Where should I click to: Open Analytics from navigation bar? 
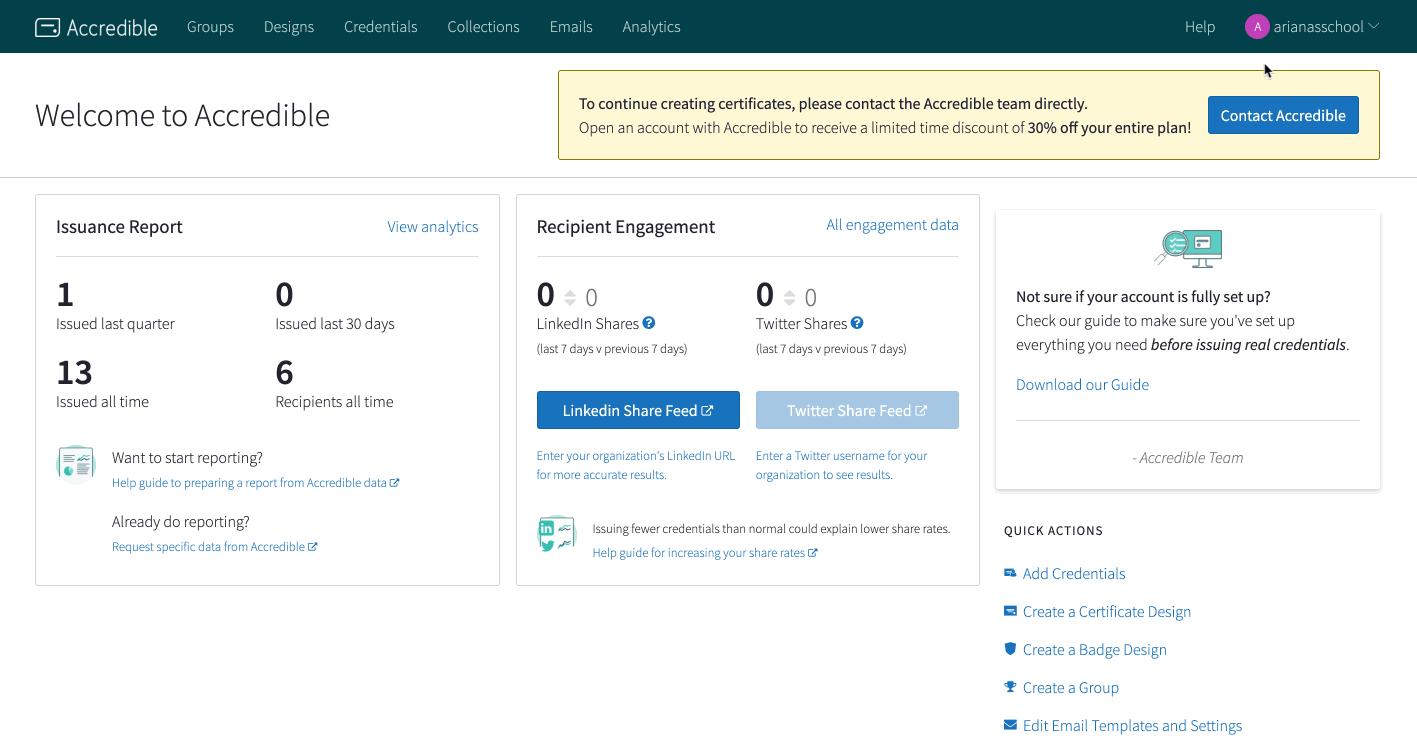point(652,27)
